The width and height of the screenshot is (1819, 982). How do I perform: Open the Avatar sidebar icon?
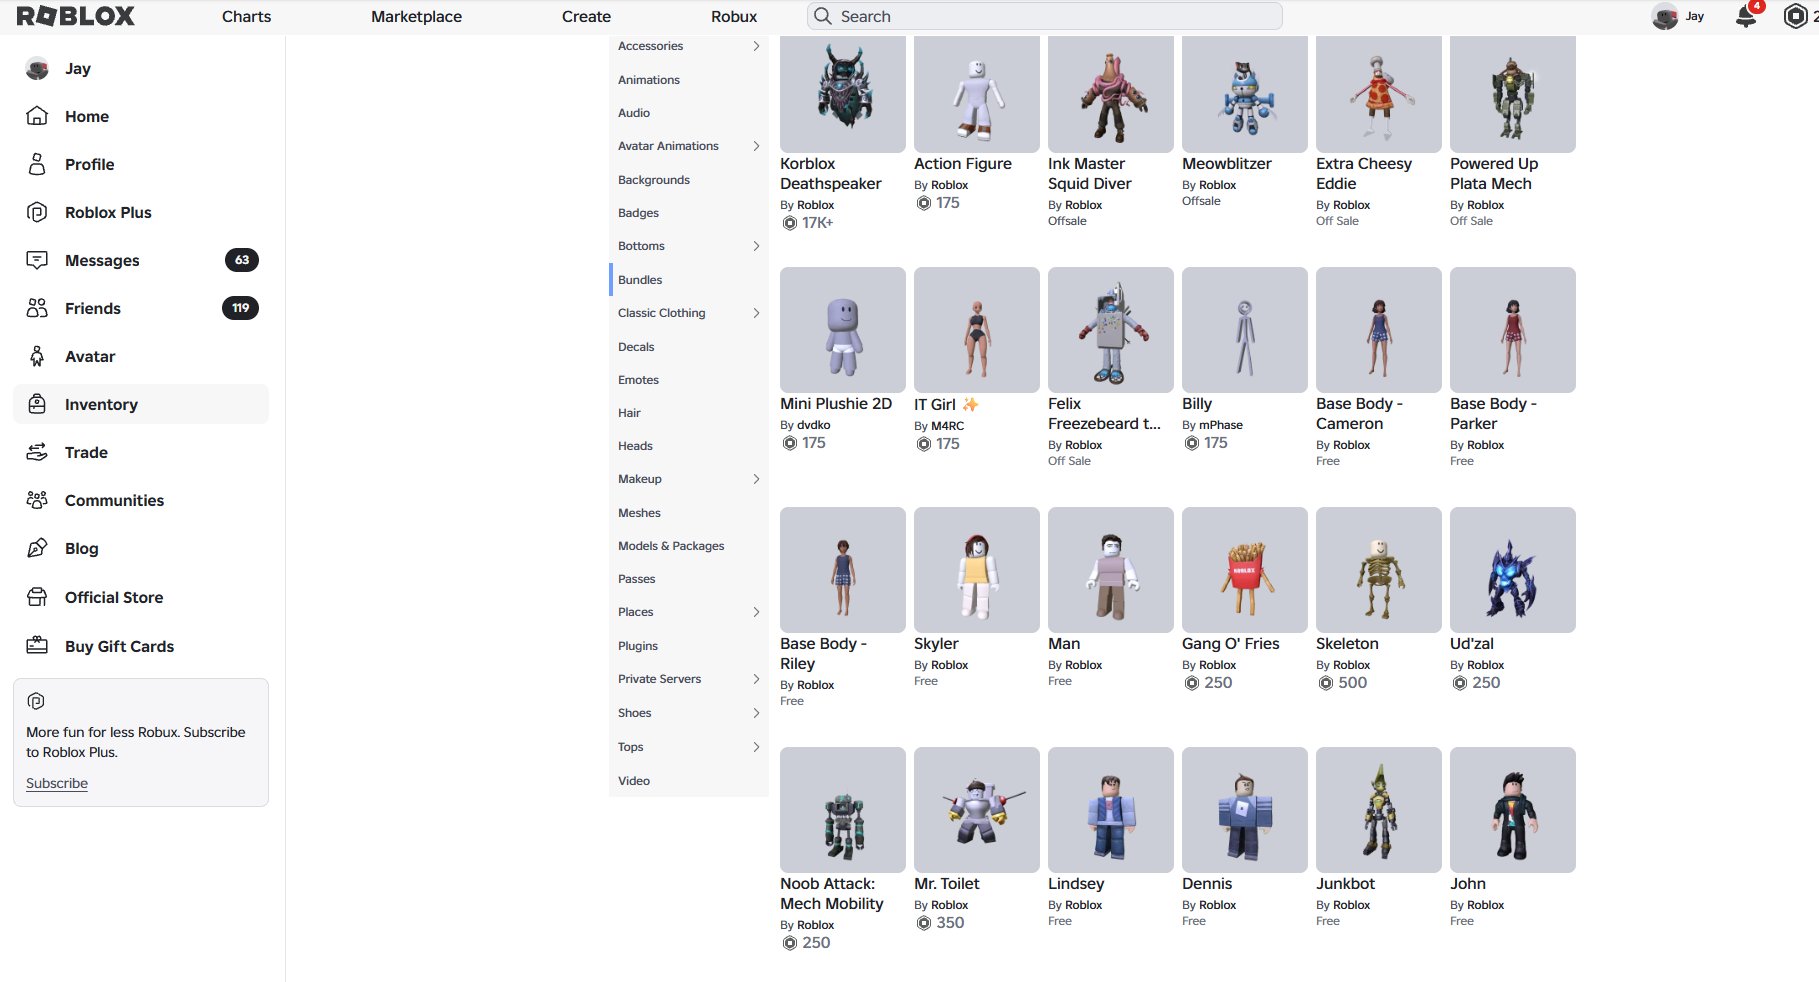coord(37,356)
